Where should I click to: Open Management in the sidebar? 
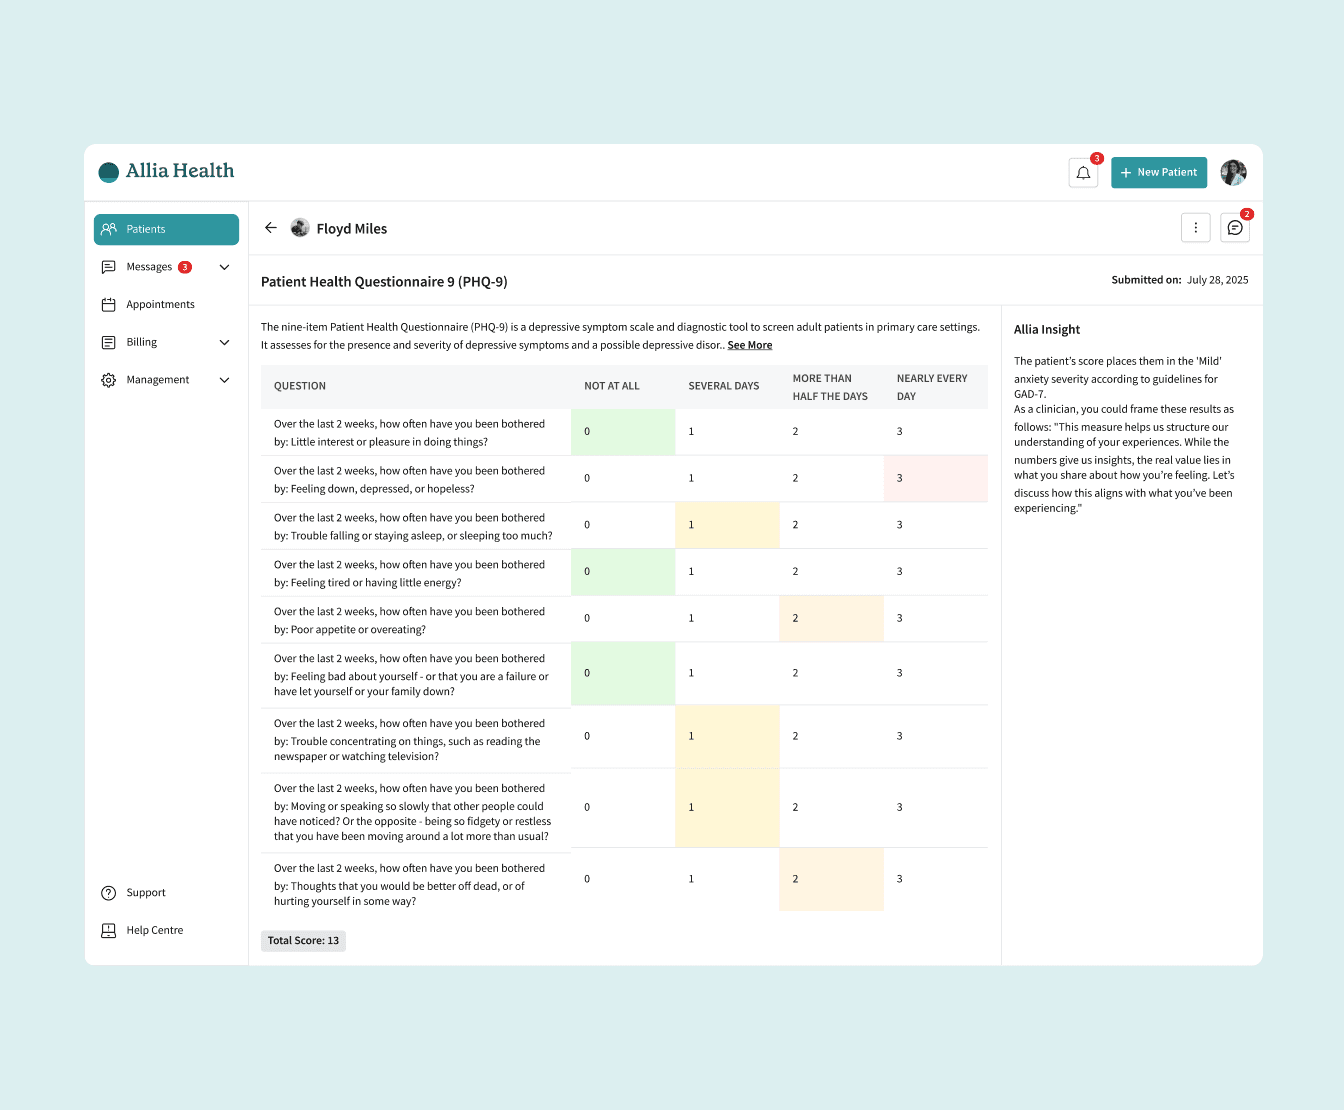[x=166, y=380]
